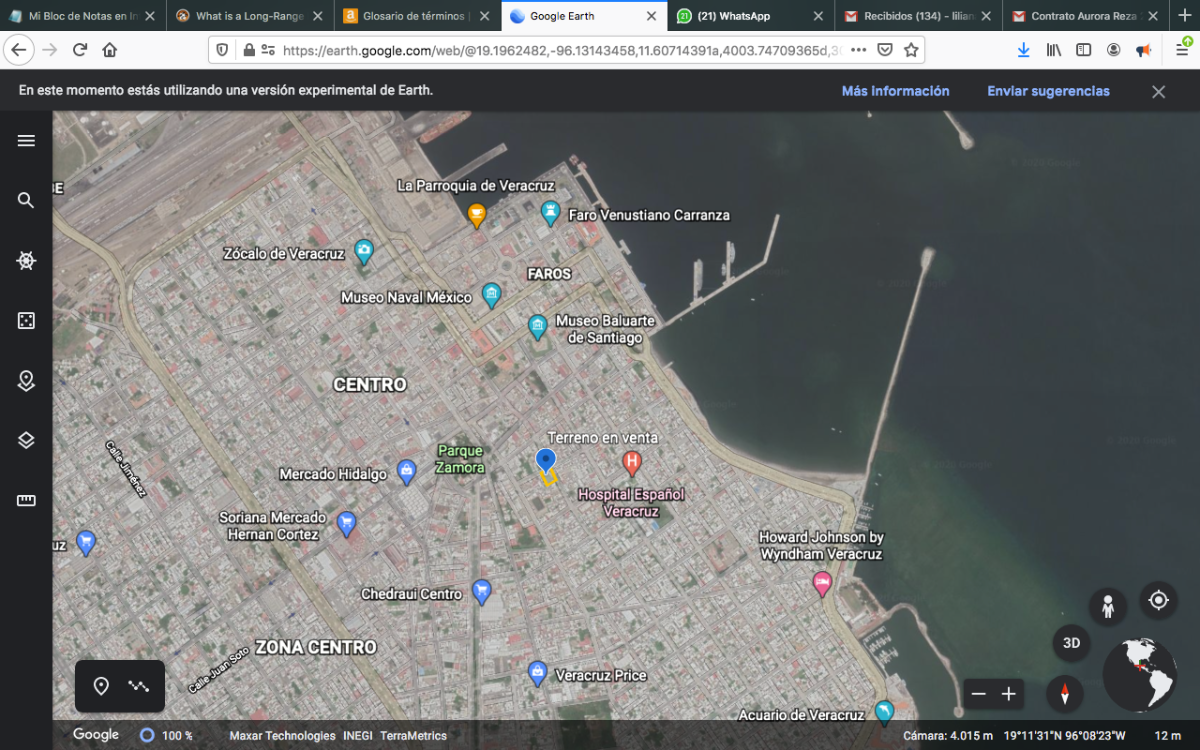Select the Measure distance ruler tool
Screen dimensions: 1200x750
(x=26, y=501)
